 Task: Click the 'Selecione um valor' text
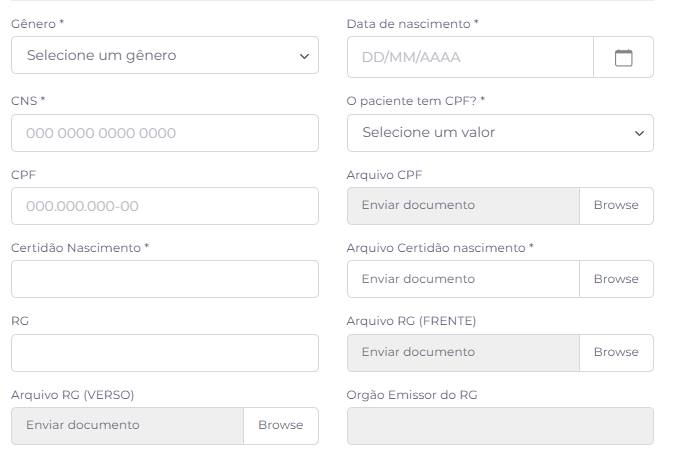428,133
